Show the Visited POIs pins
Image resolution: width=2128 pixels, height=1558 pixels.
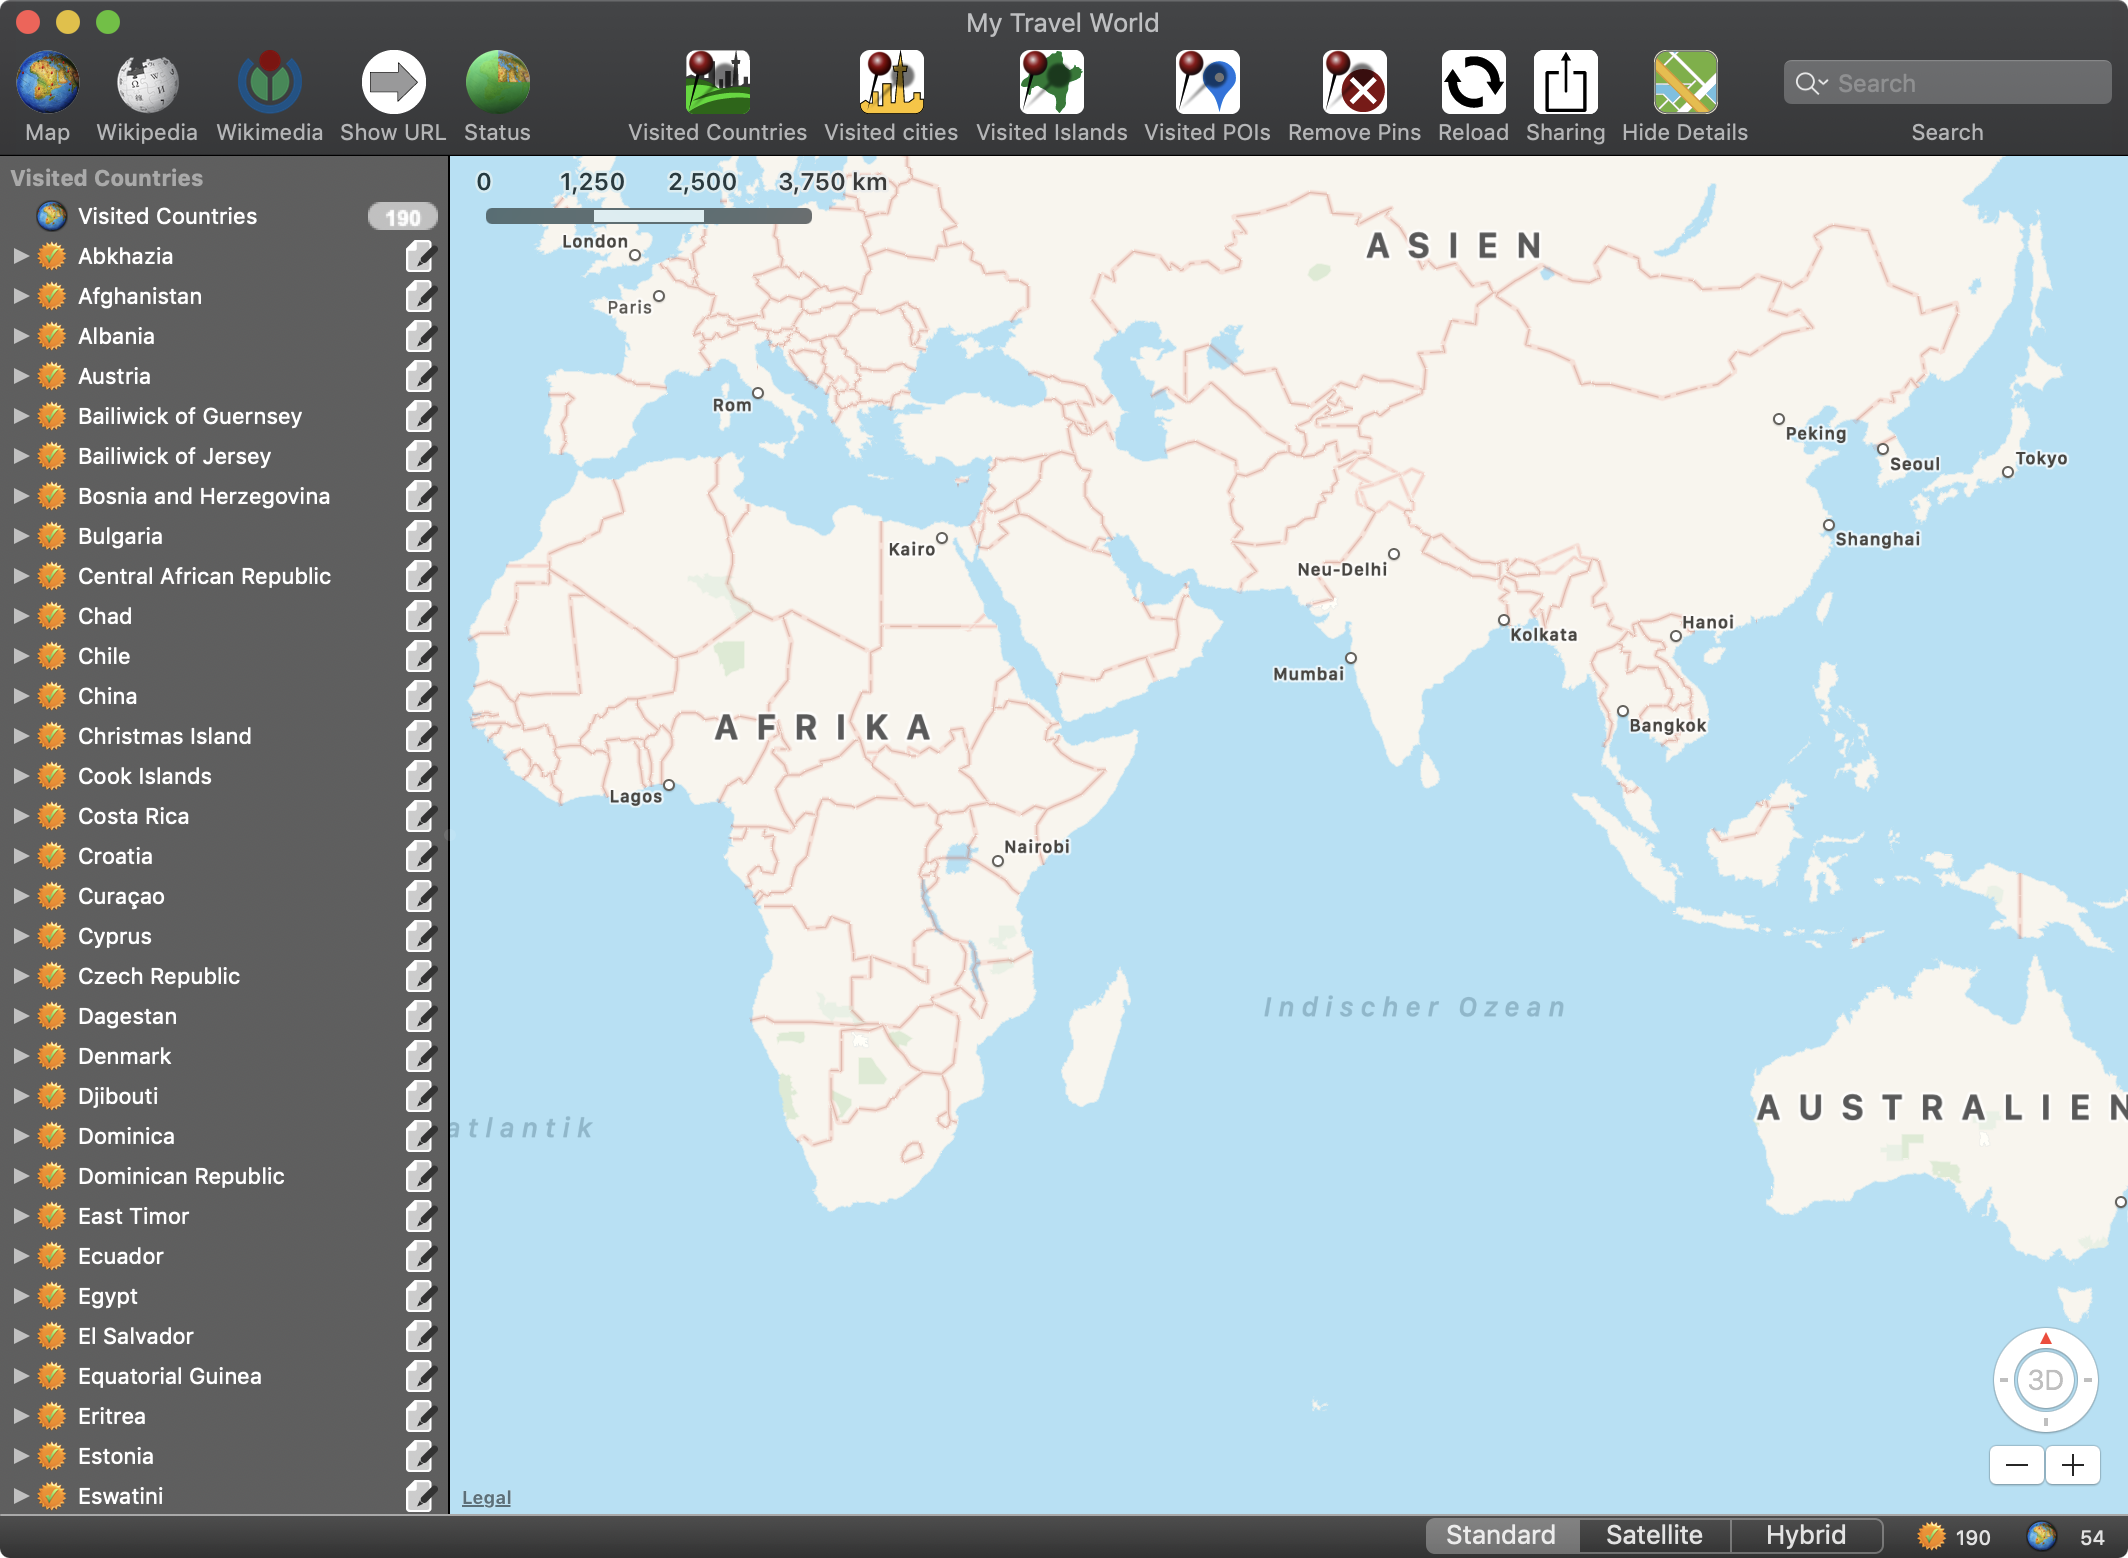1207,83
